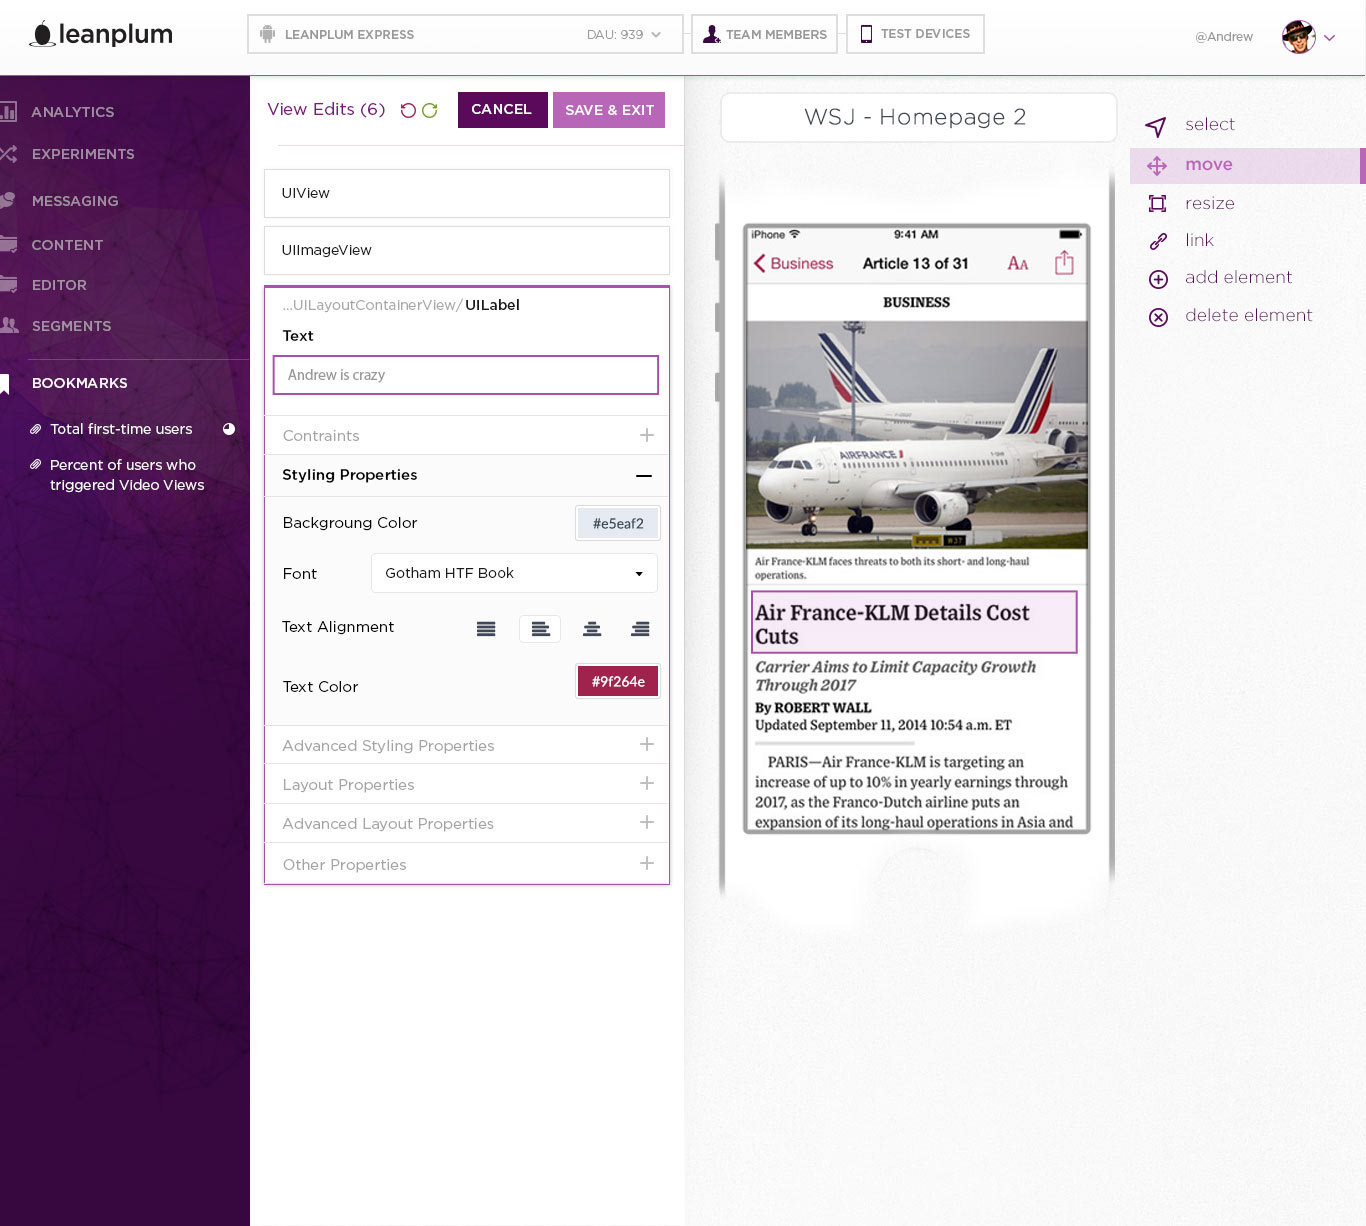Set text alignment to justified
Image resolution: width=1366 pixels, height=1226 pixels.
pos(486,629)
